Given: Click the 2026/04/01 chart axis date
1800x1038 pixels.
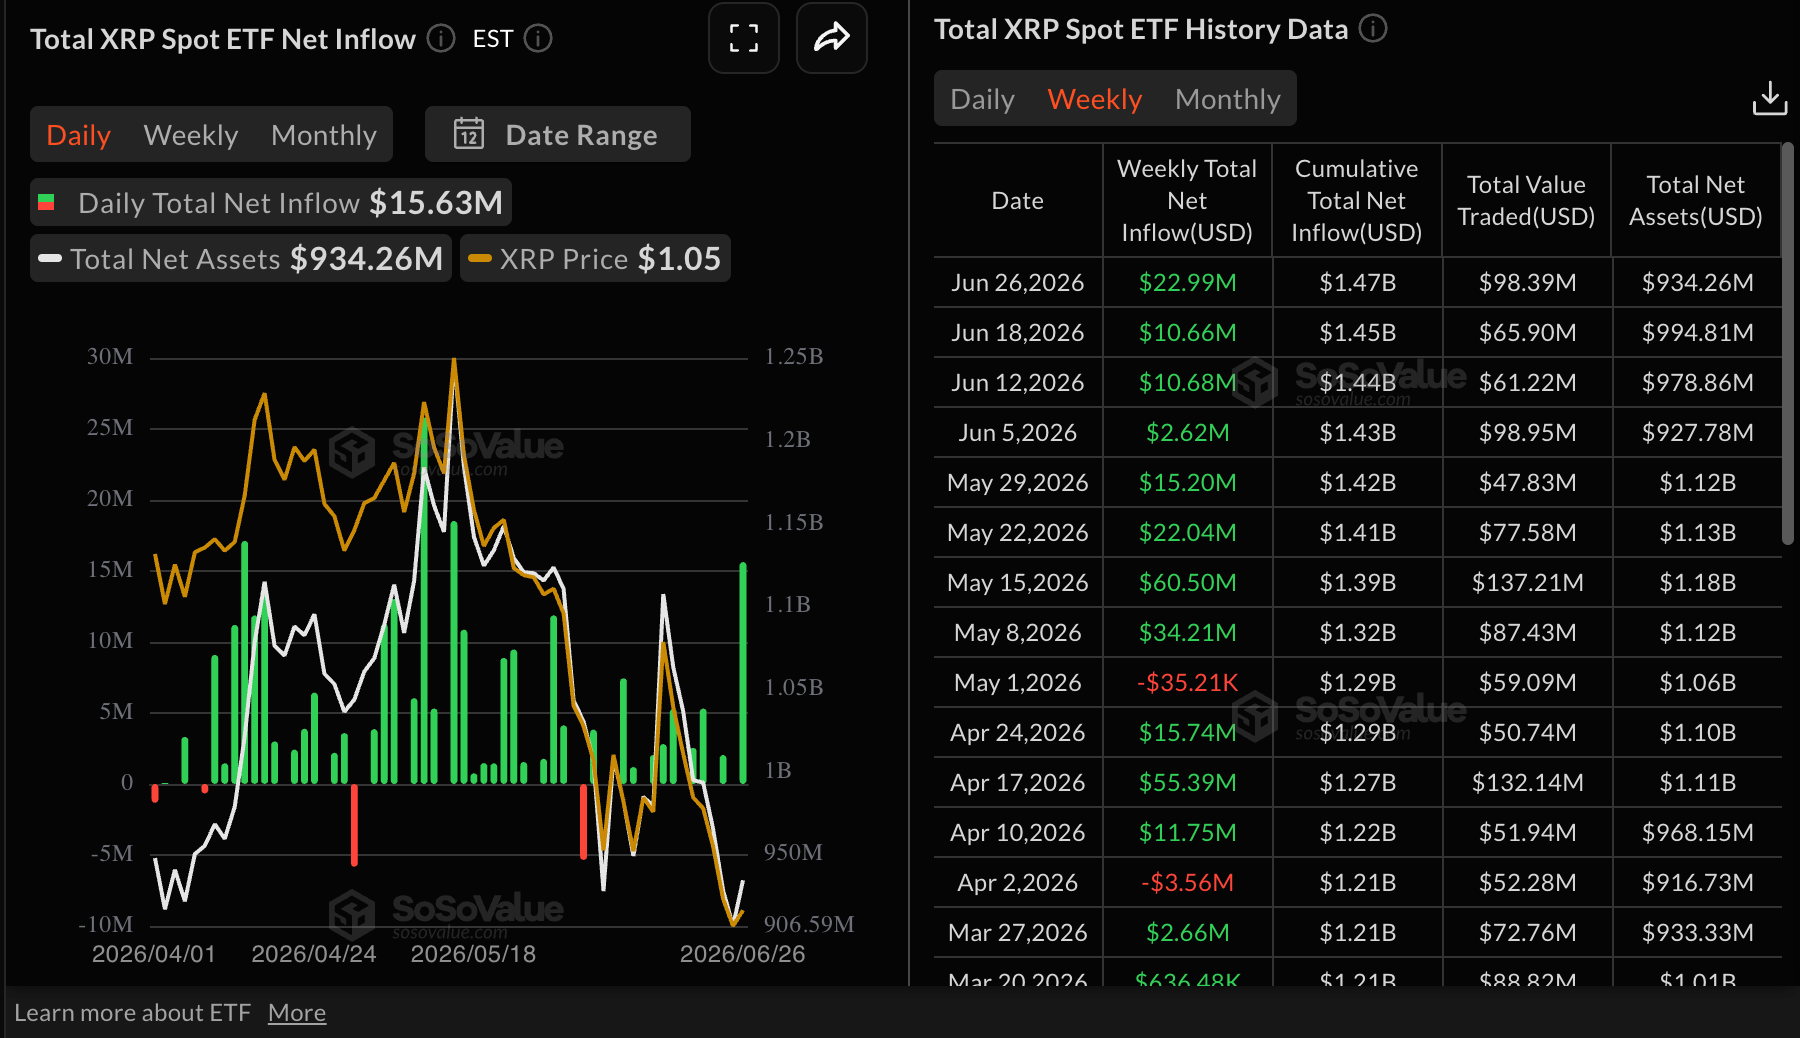Looking at the screenshot, I should [x=154, y=954].
